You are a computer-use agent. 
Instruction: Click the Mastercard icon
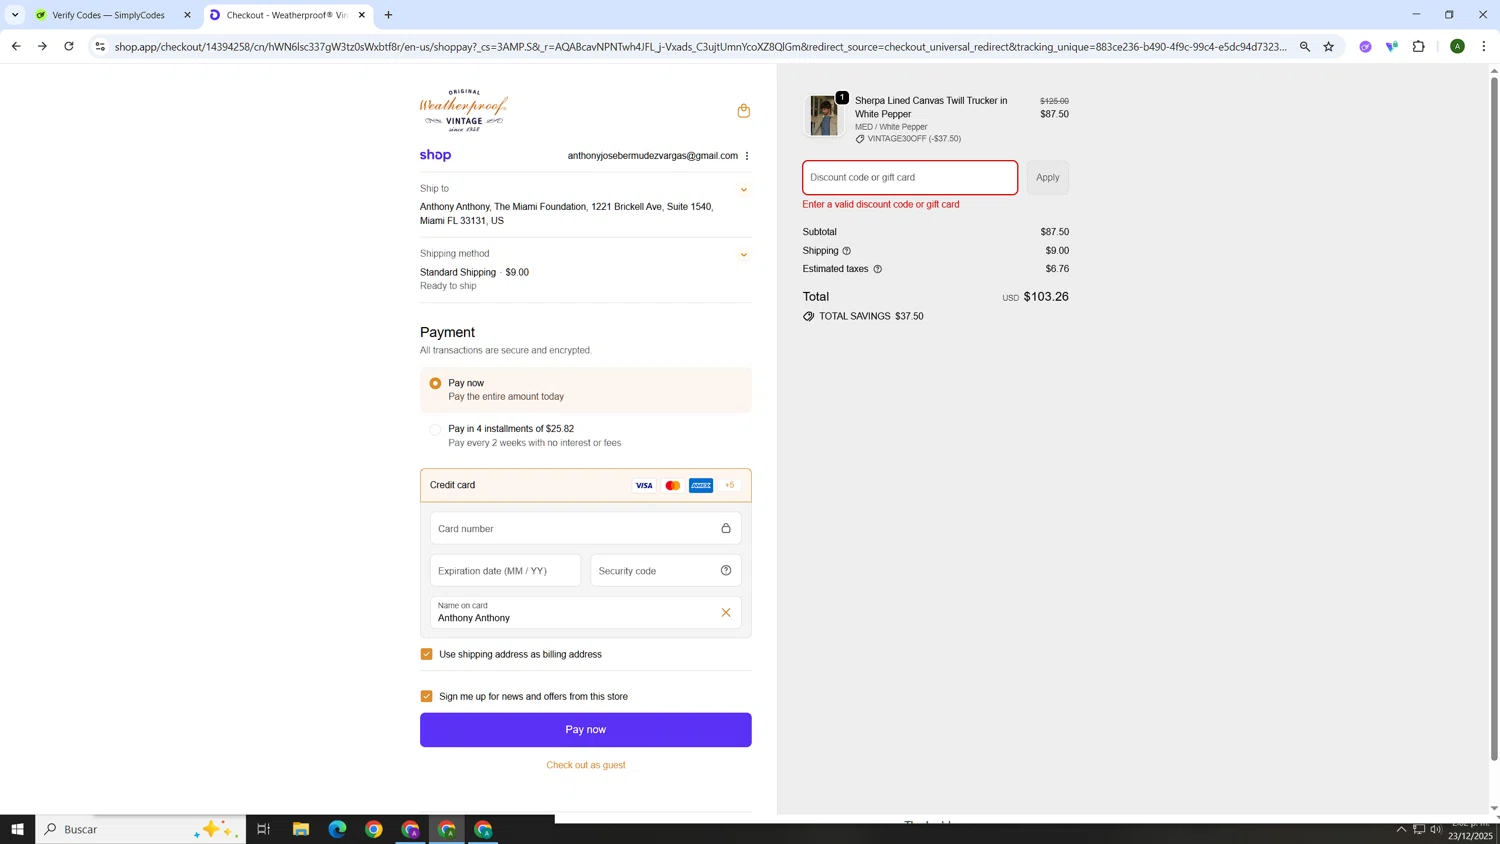tap(673, 485)
